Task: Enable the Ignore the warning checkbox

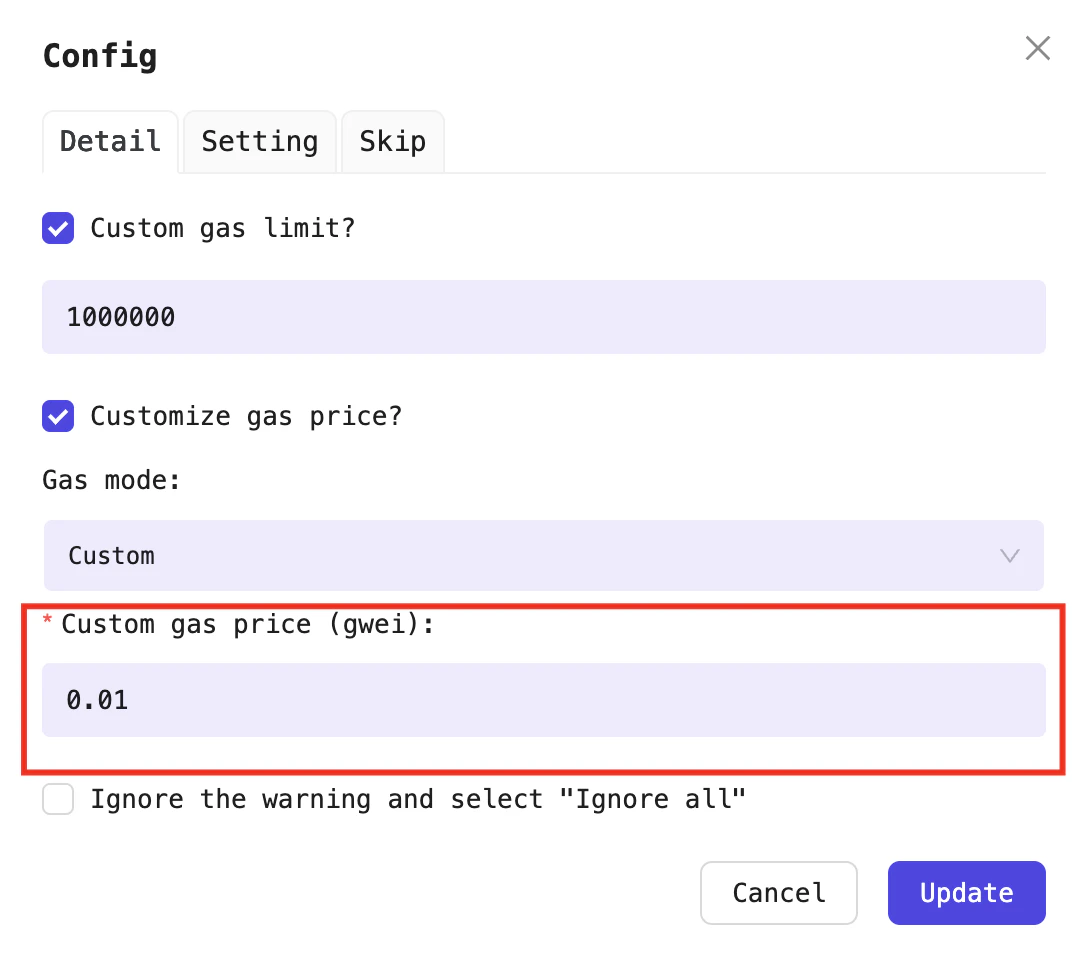Action: [x=58, y=799]
